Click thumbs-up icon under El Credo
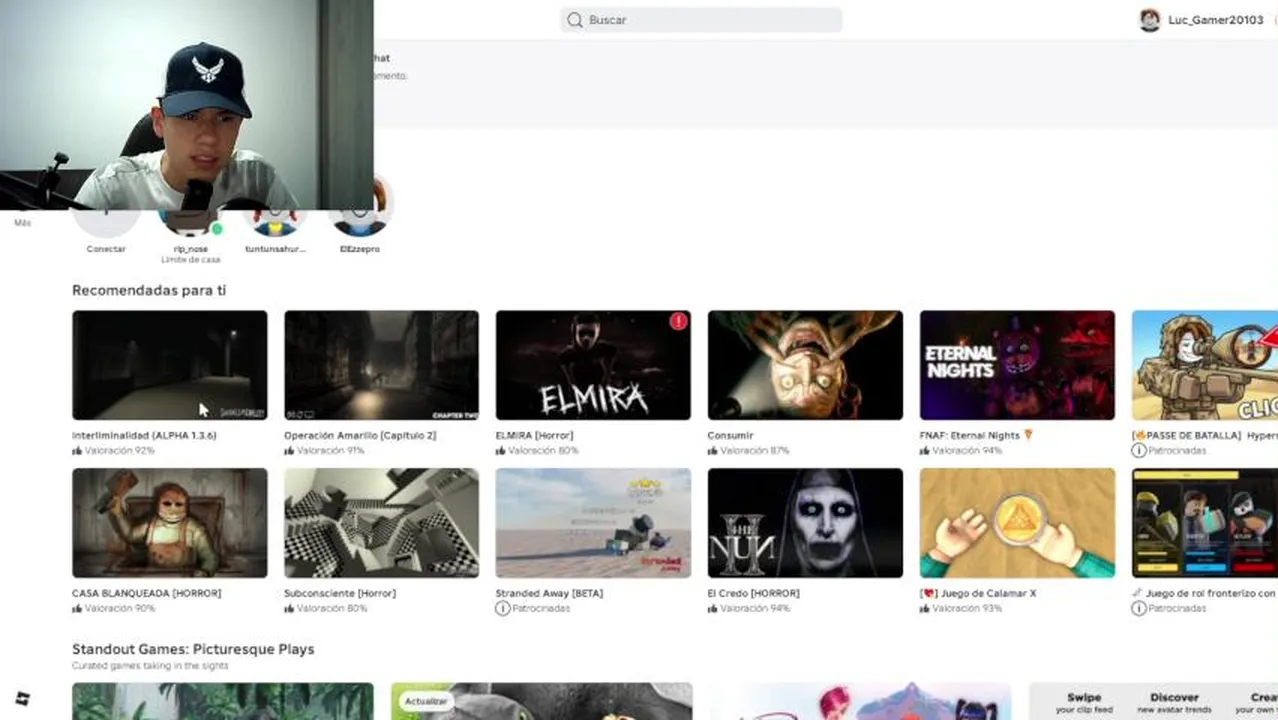This screenshot has height=720, width=1278. pos(713,608)
